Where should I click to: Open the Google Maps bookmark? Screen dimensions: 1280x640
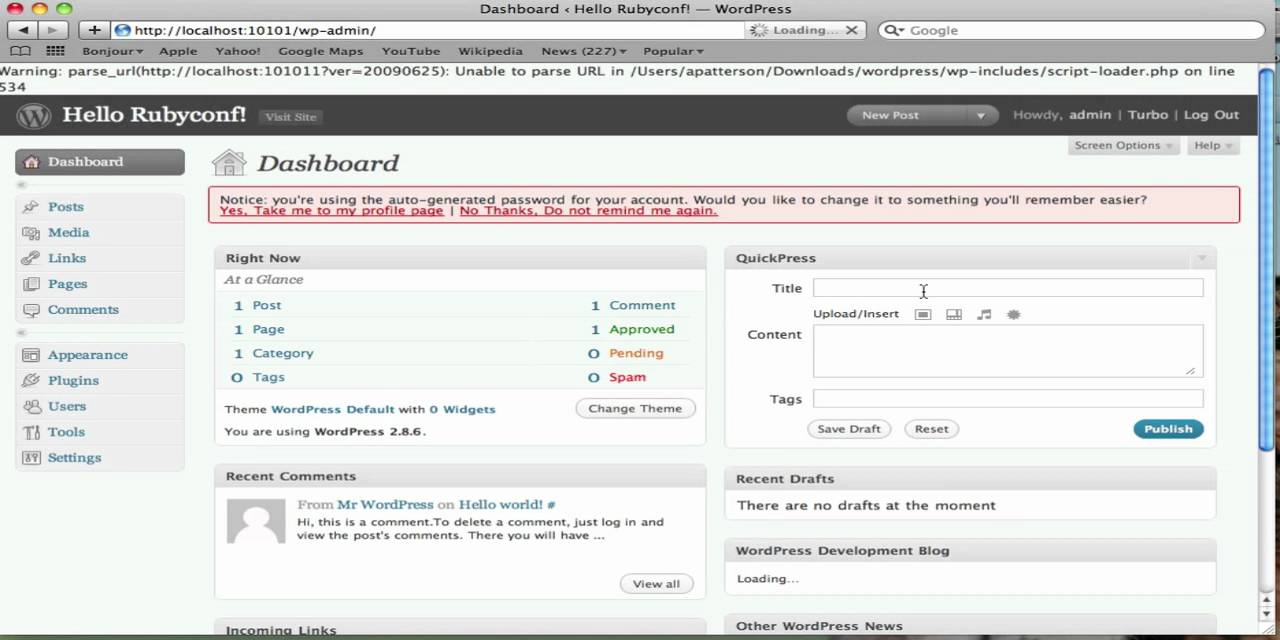pyautogui.click(x=320, y=51)
